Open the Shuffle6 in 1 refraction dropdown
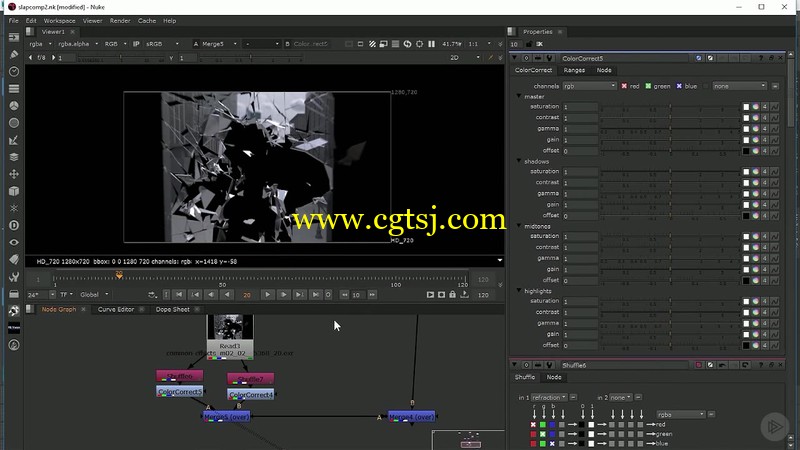800x450 pixels. pyautogui.click(x=549, y=397)
